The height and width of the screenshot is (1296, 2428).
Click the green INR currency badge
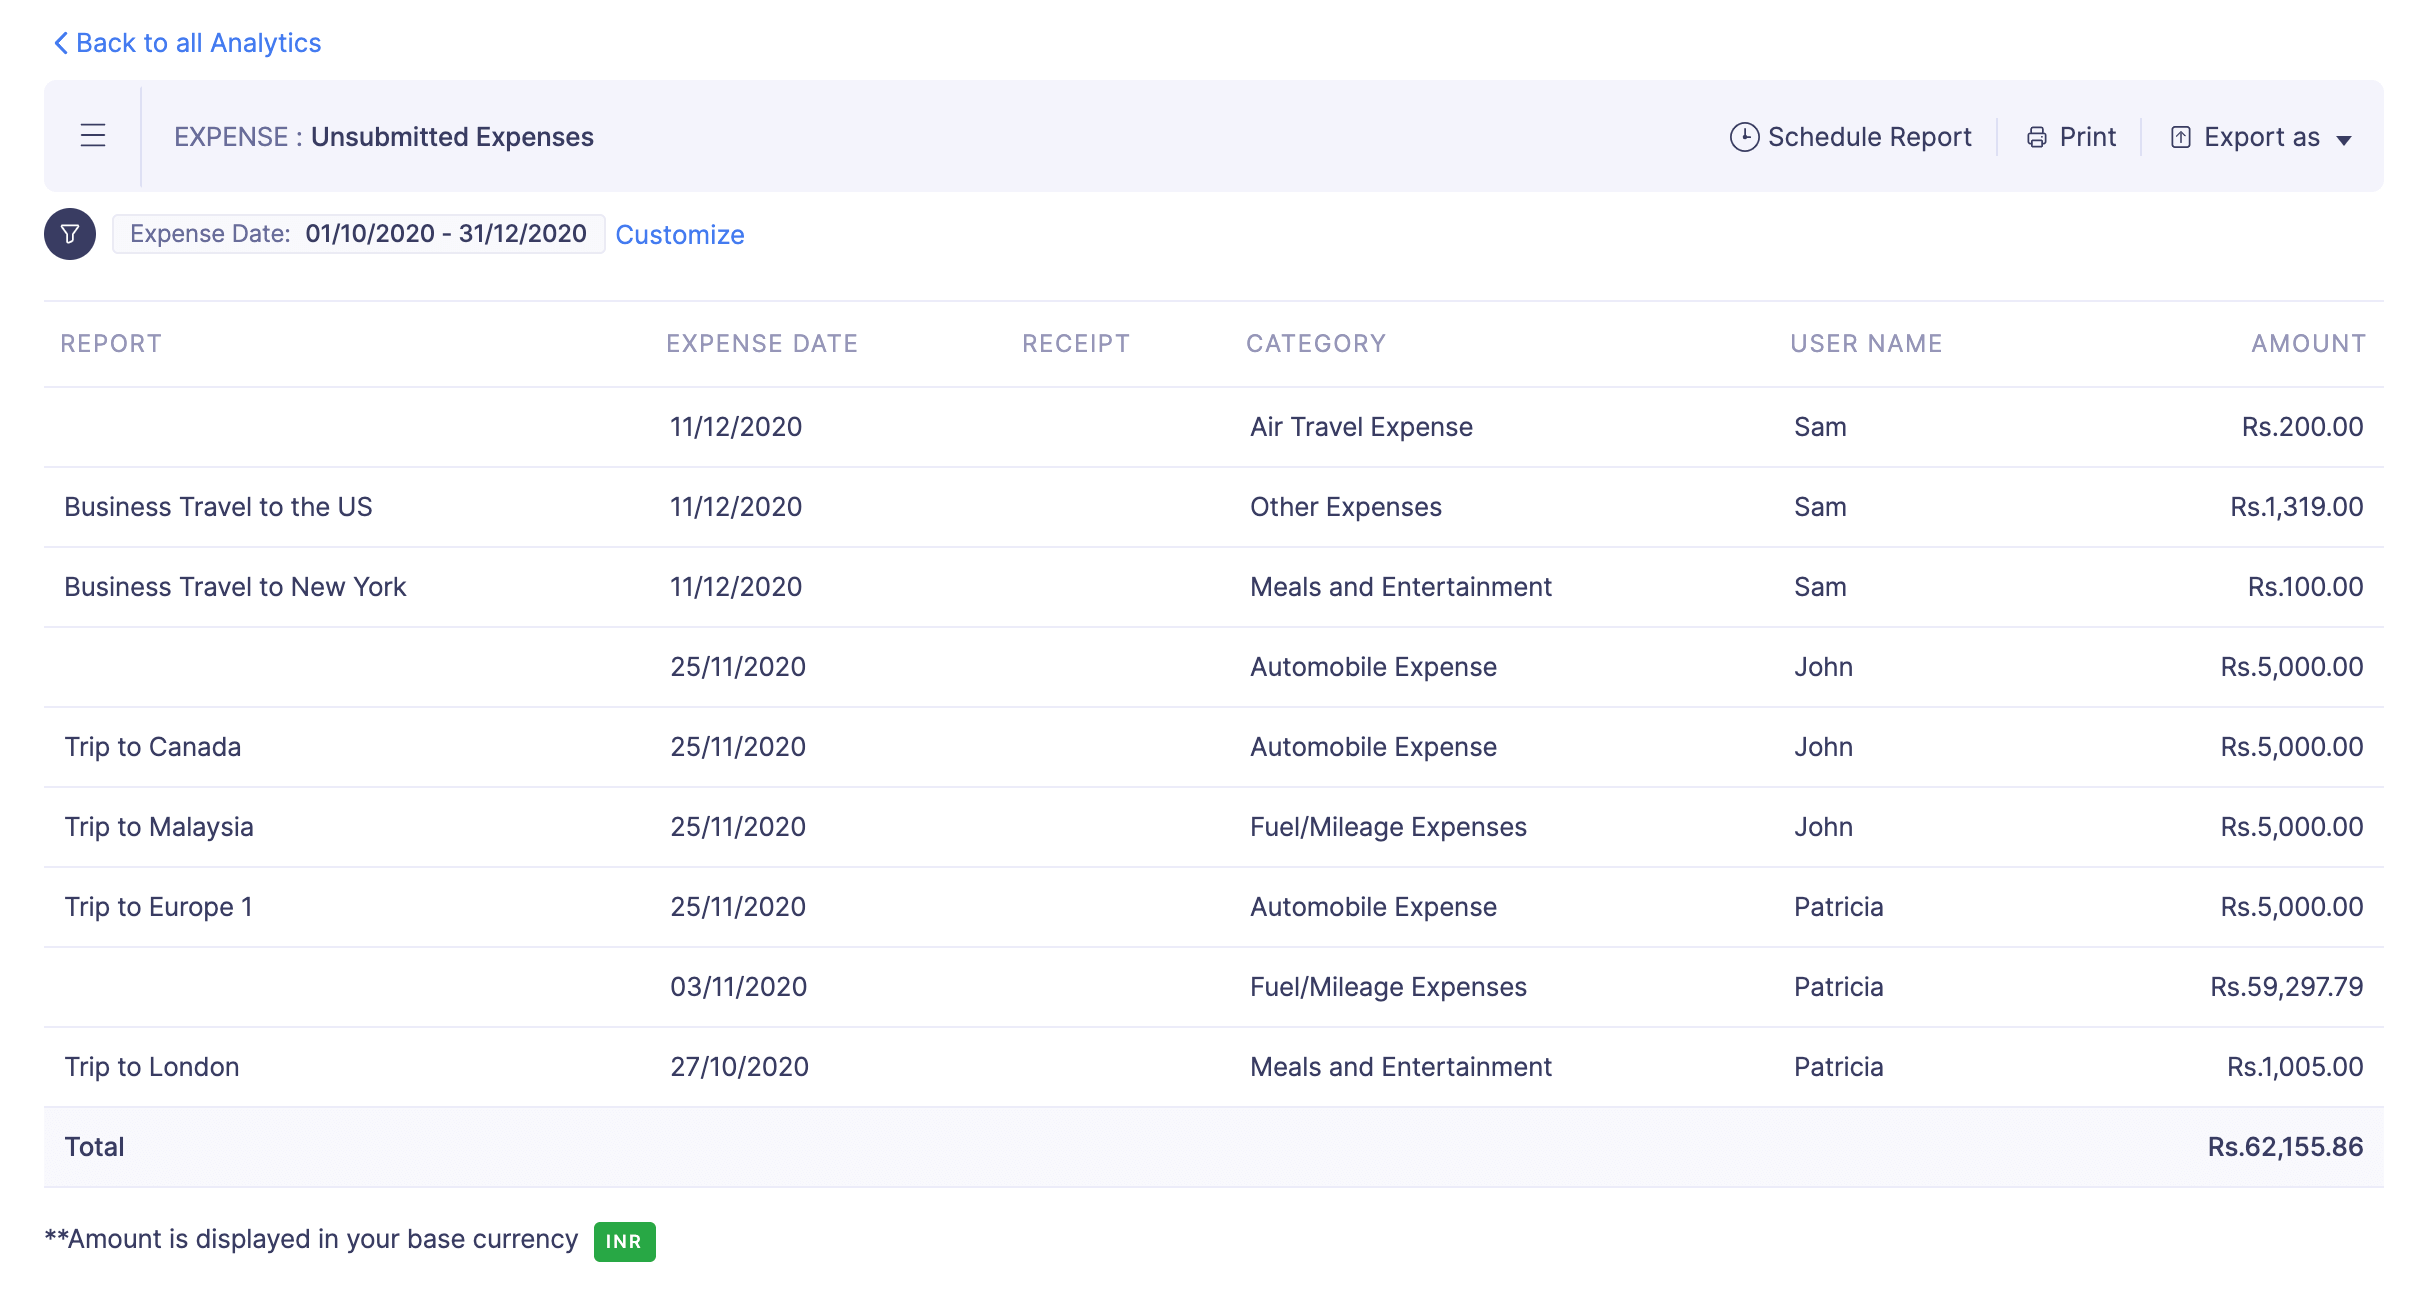624,1241
